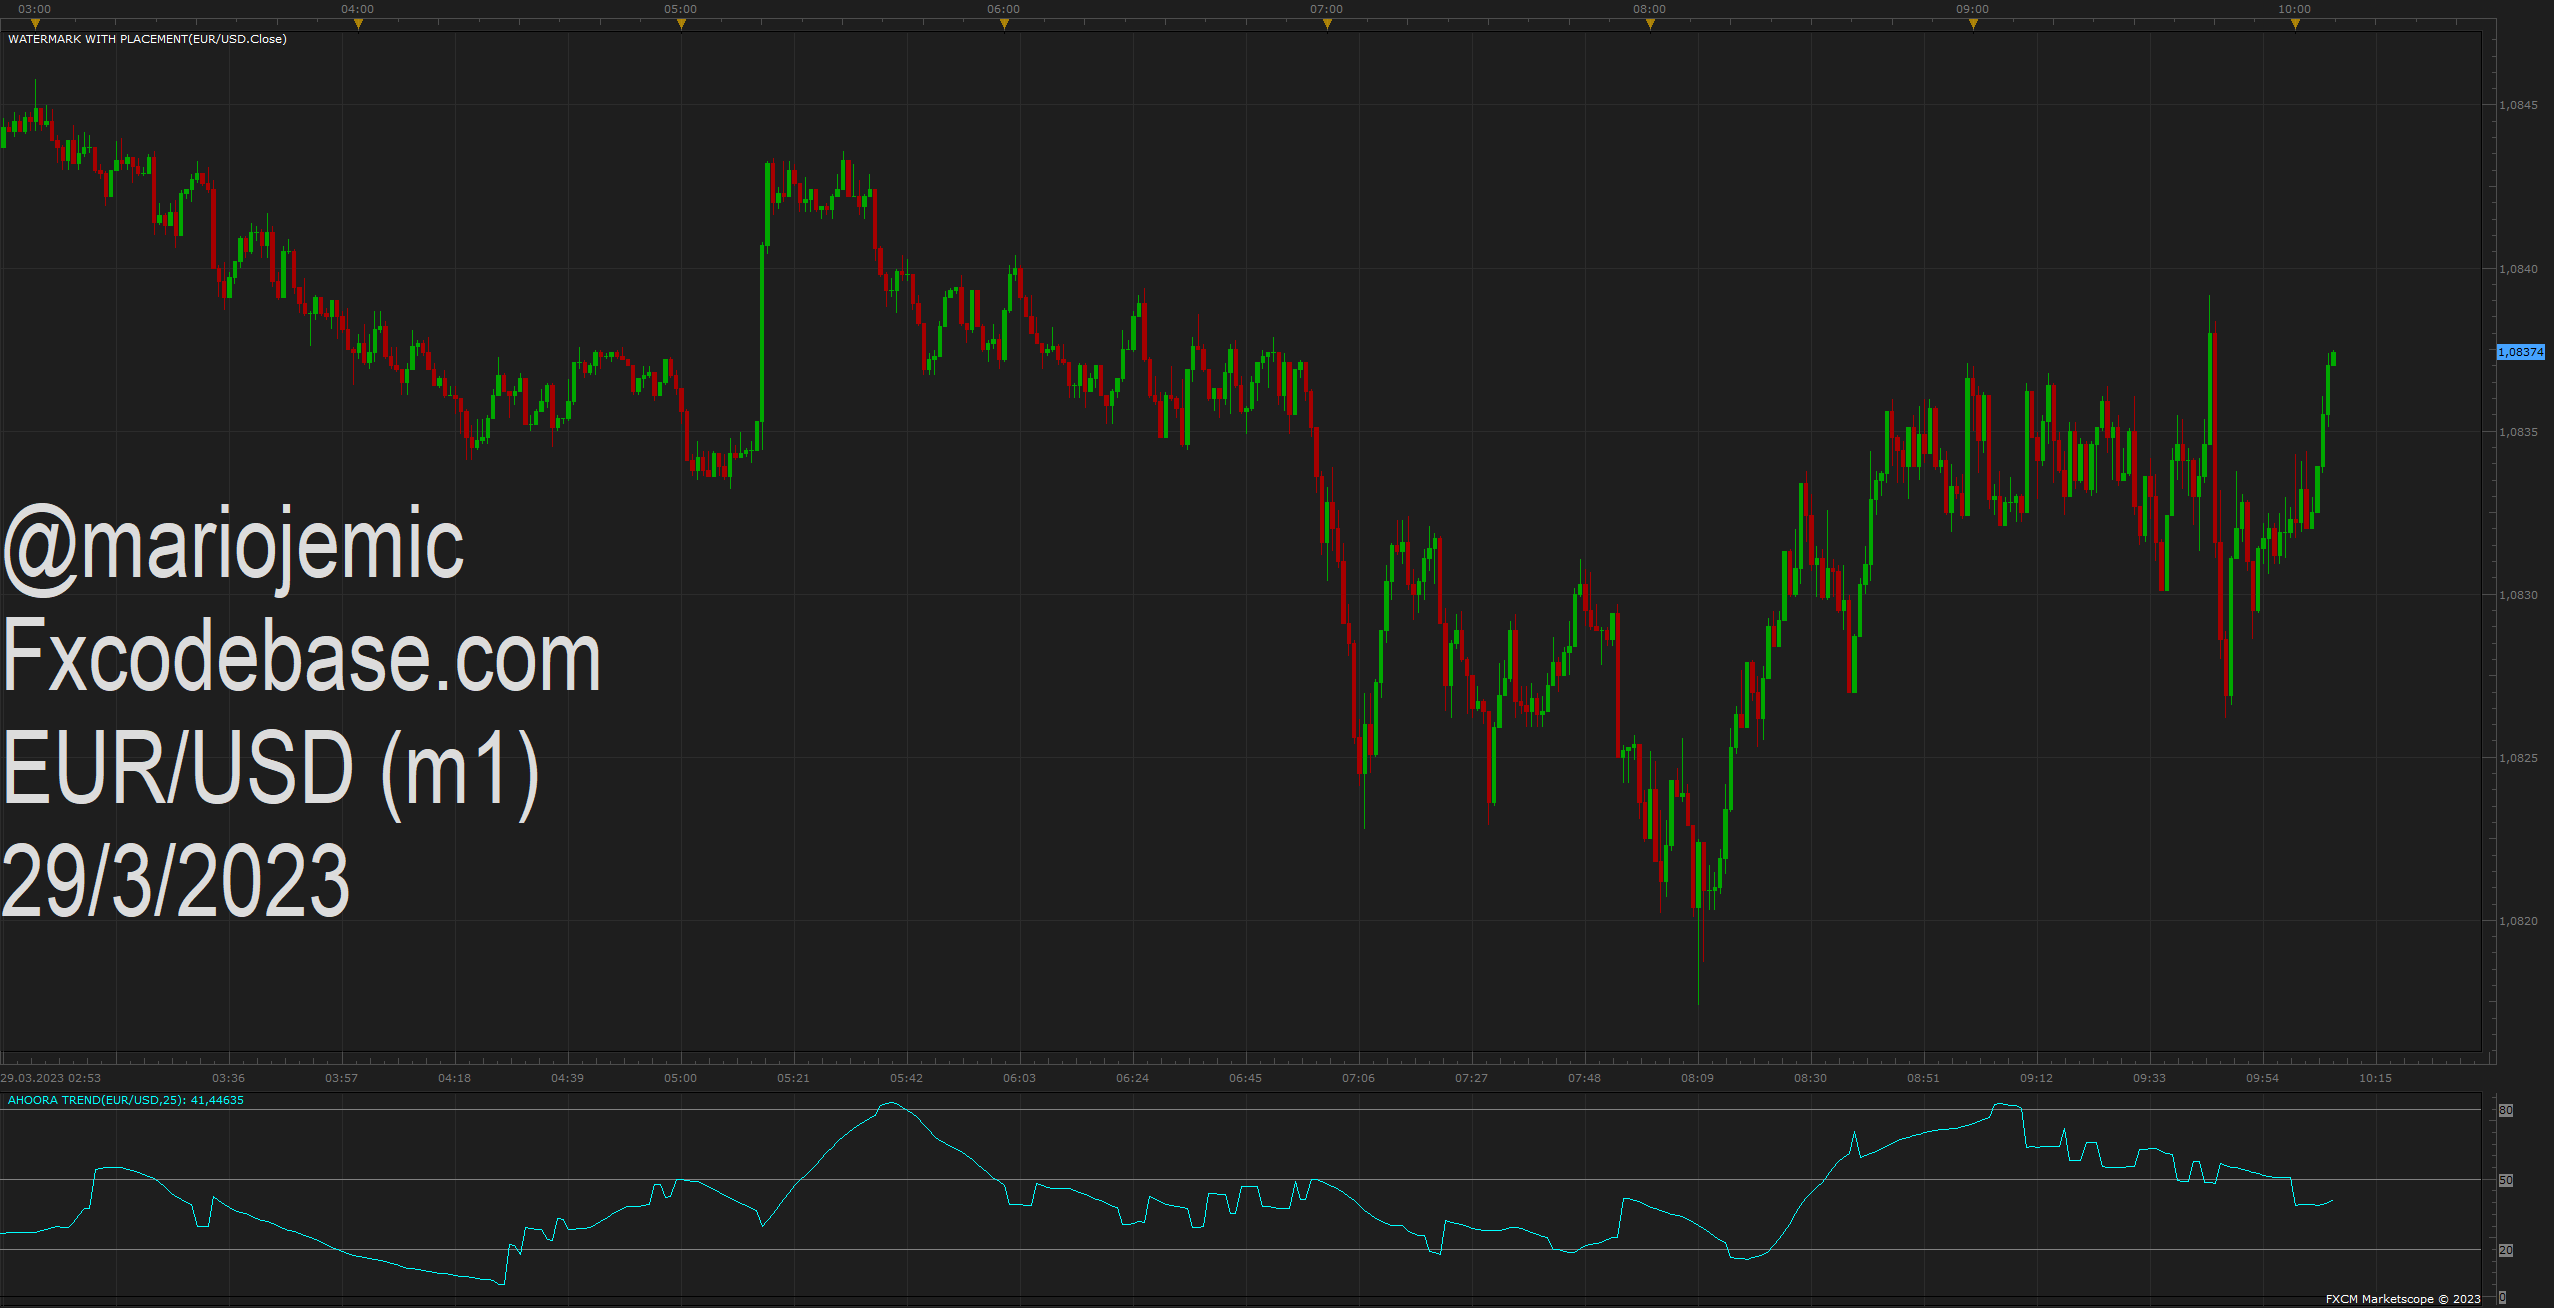
Task: Click the 09:54 time axis label
Action: pos(2262,1078)
